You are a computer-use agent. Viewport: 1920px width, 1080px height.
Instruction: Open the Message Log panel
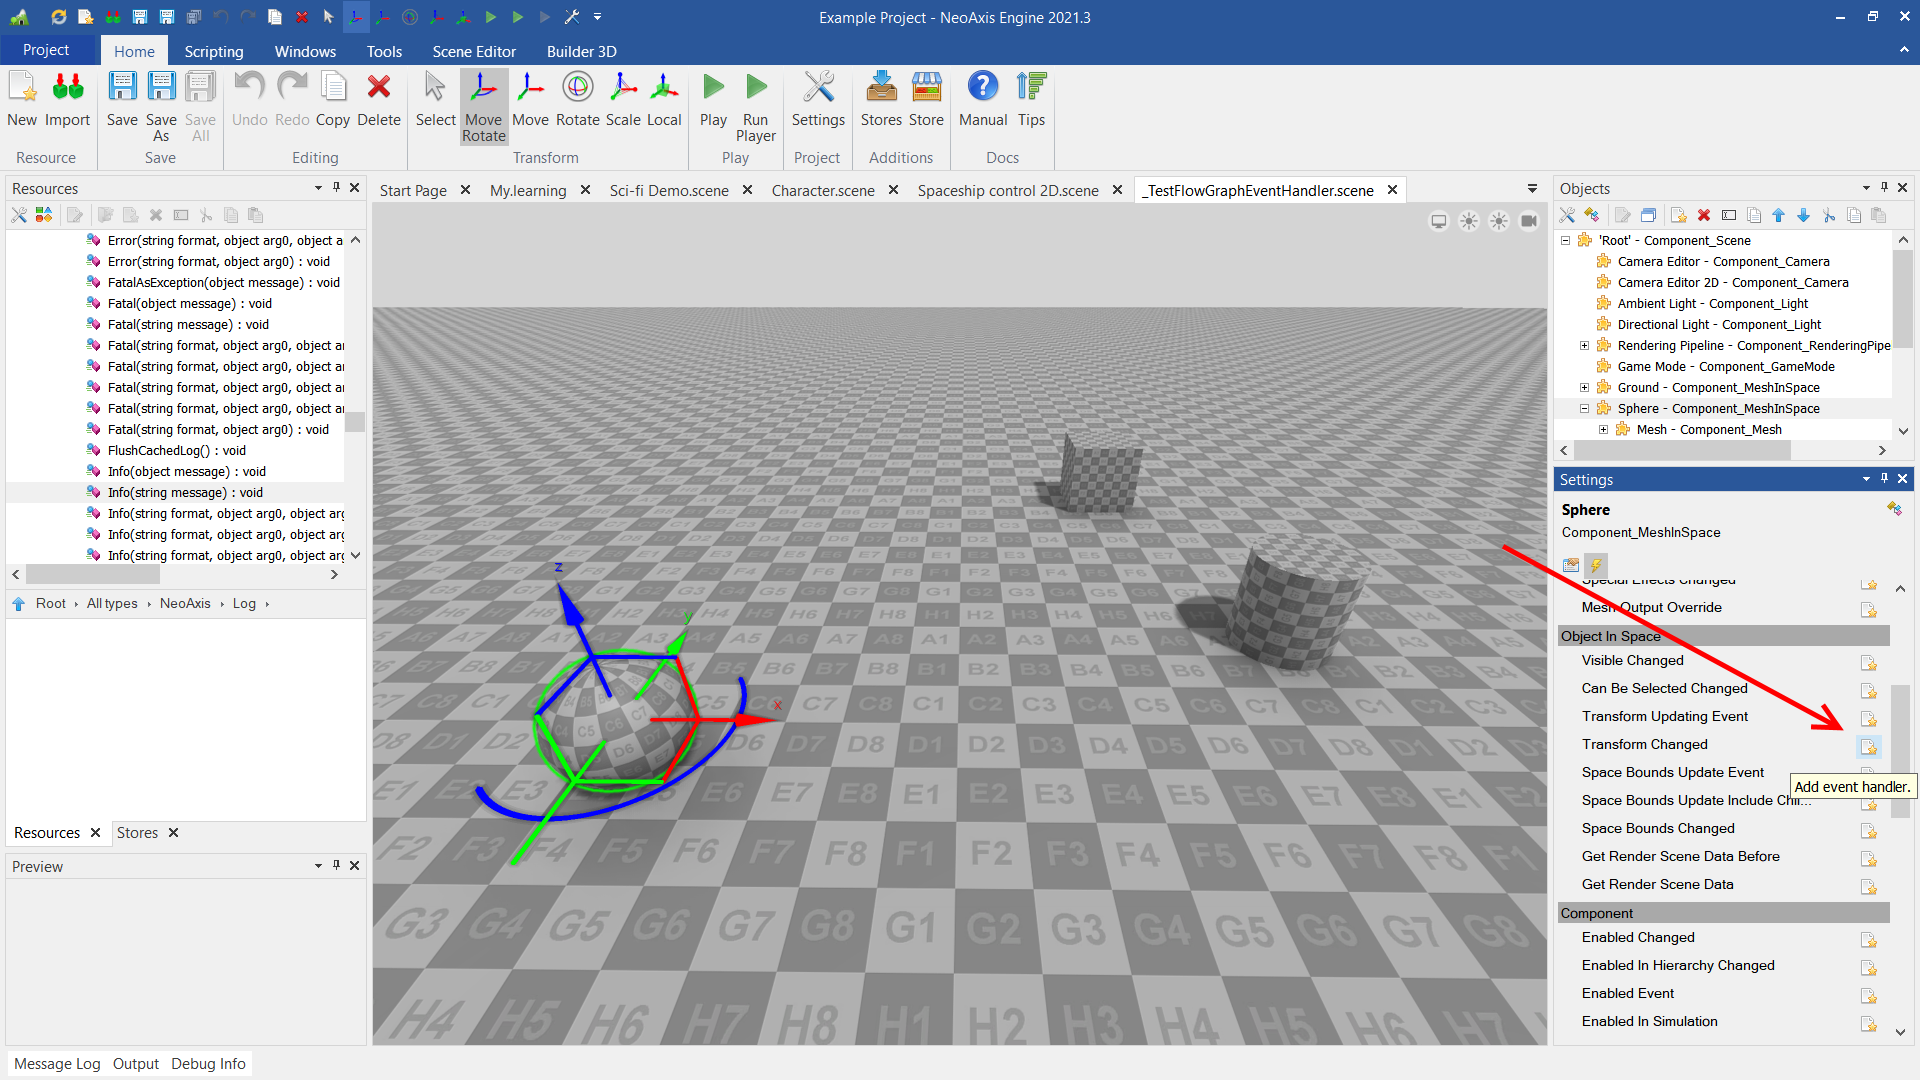(x=57, y=1063)
